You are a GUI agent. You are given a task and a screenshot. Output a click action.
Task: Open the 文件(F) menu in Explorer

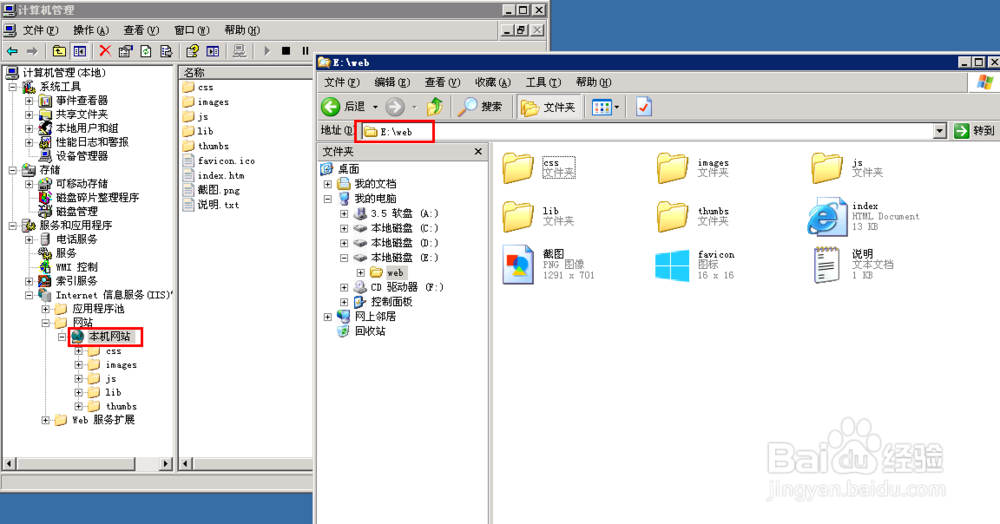342,82
